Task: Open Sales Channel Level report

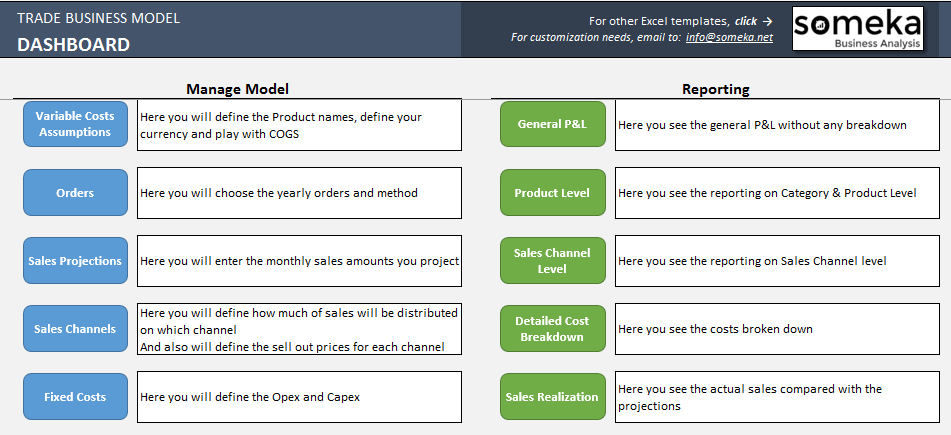Action: [553, 261]
